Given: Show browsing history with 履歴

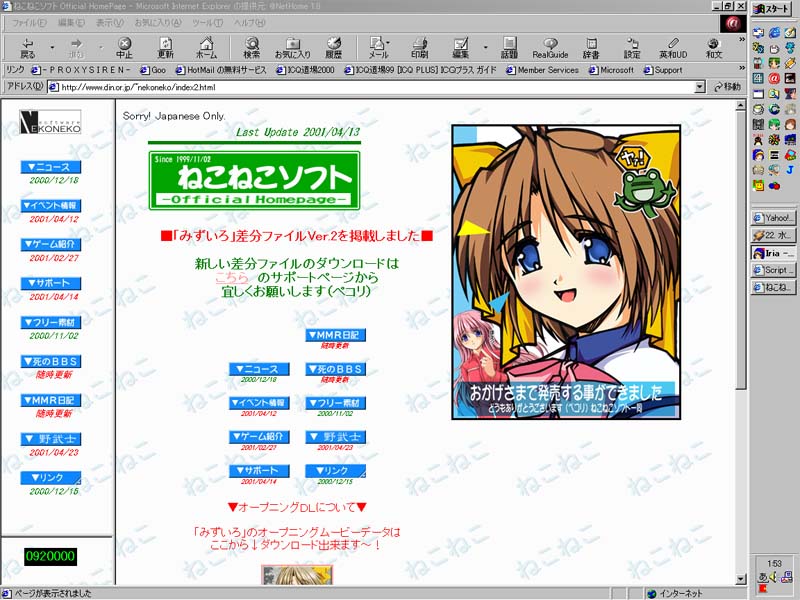Looking at the screenshot, I should click(333, 48).
